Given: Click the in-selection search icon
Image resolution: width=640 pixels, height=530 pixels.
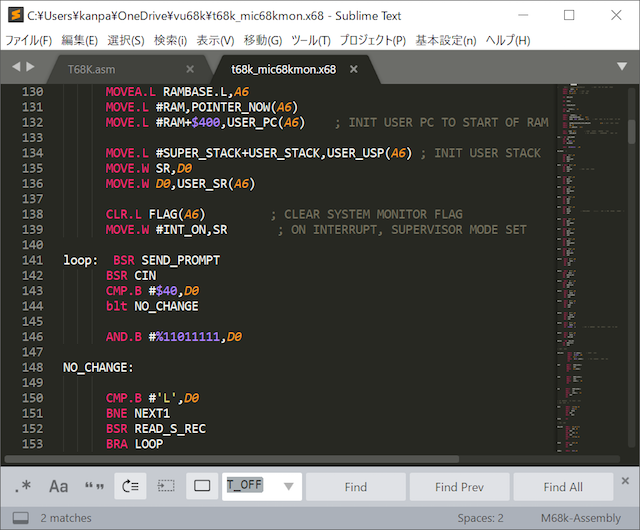Looking at the screenshot, I should (x=166, y=486).
